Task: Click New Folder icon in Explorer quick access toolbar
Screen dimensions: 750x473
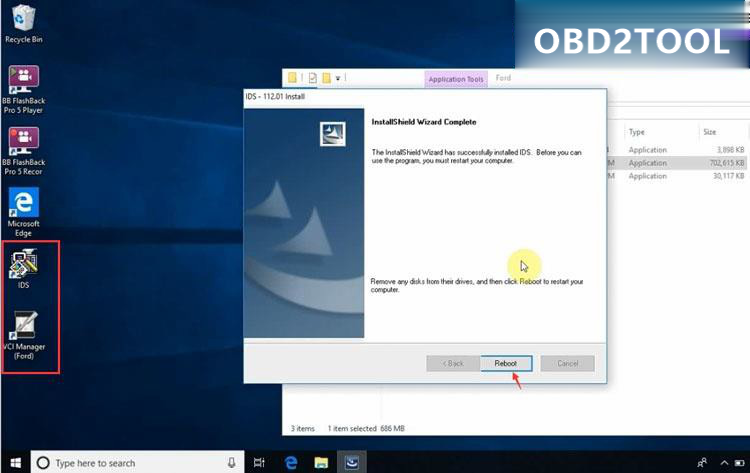Action: click(326, 77)
